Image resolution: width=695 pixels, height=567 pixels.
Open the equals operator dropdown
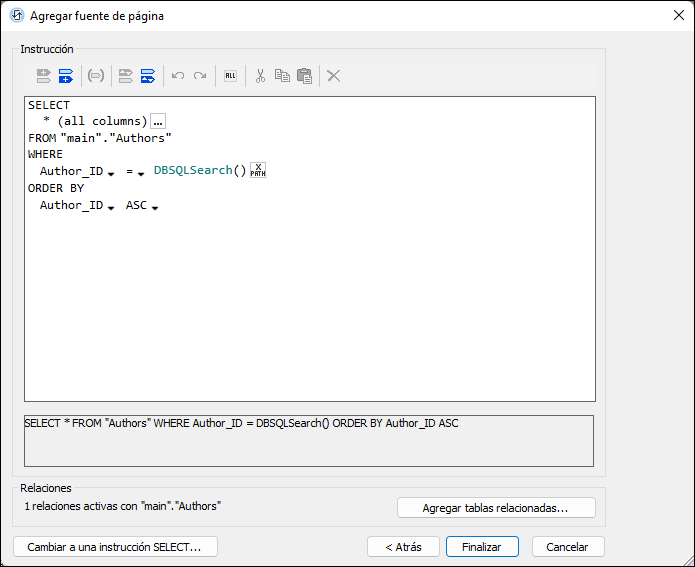[x=141, y=173]
